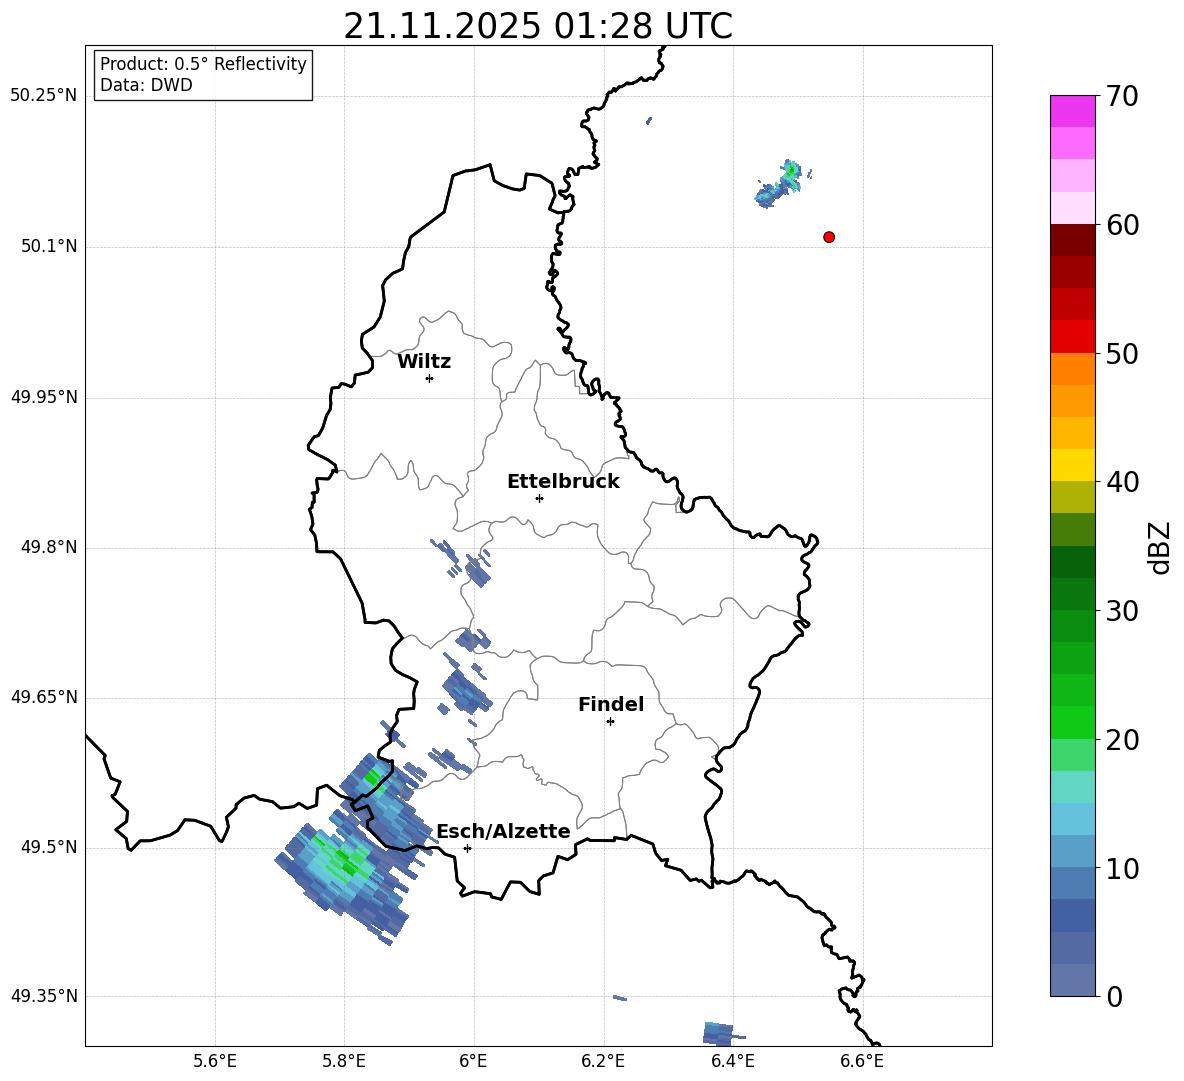Click the cross marker below Esch/Alzette

(467, 848)
